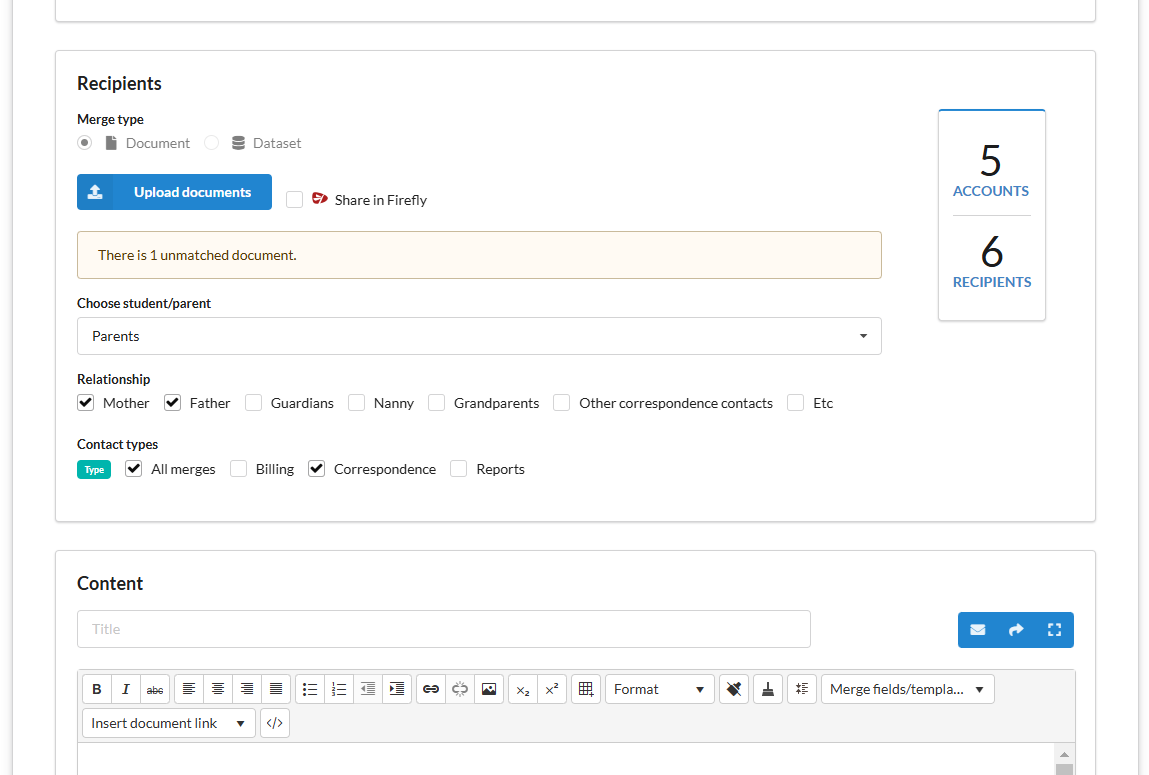Remove the hyperlink with unlink icon
This screenshot has width=1149, height=775.
[x=459, y=689]
